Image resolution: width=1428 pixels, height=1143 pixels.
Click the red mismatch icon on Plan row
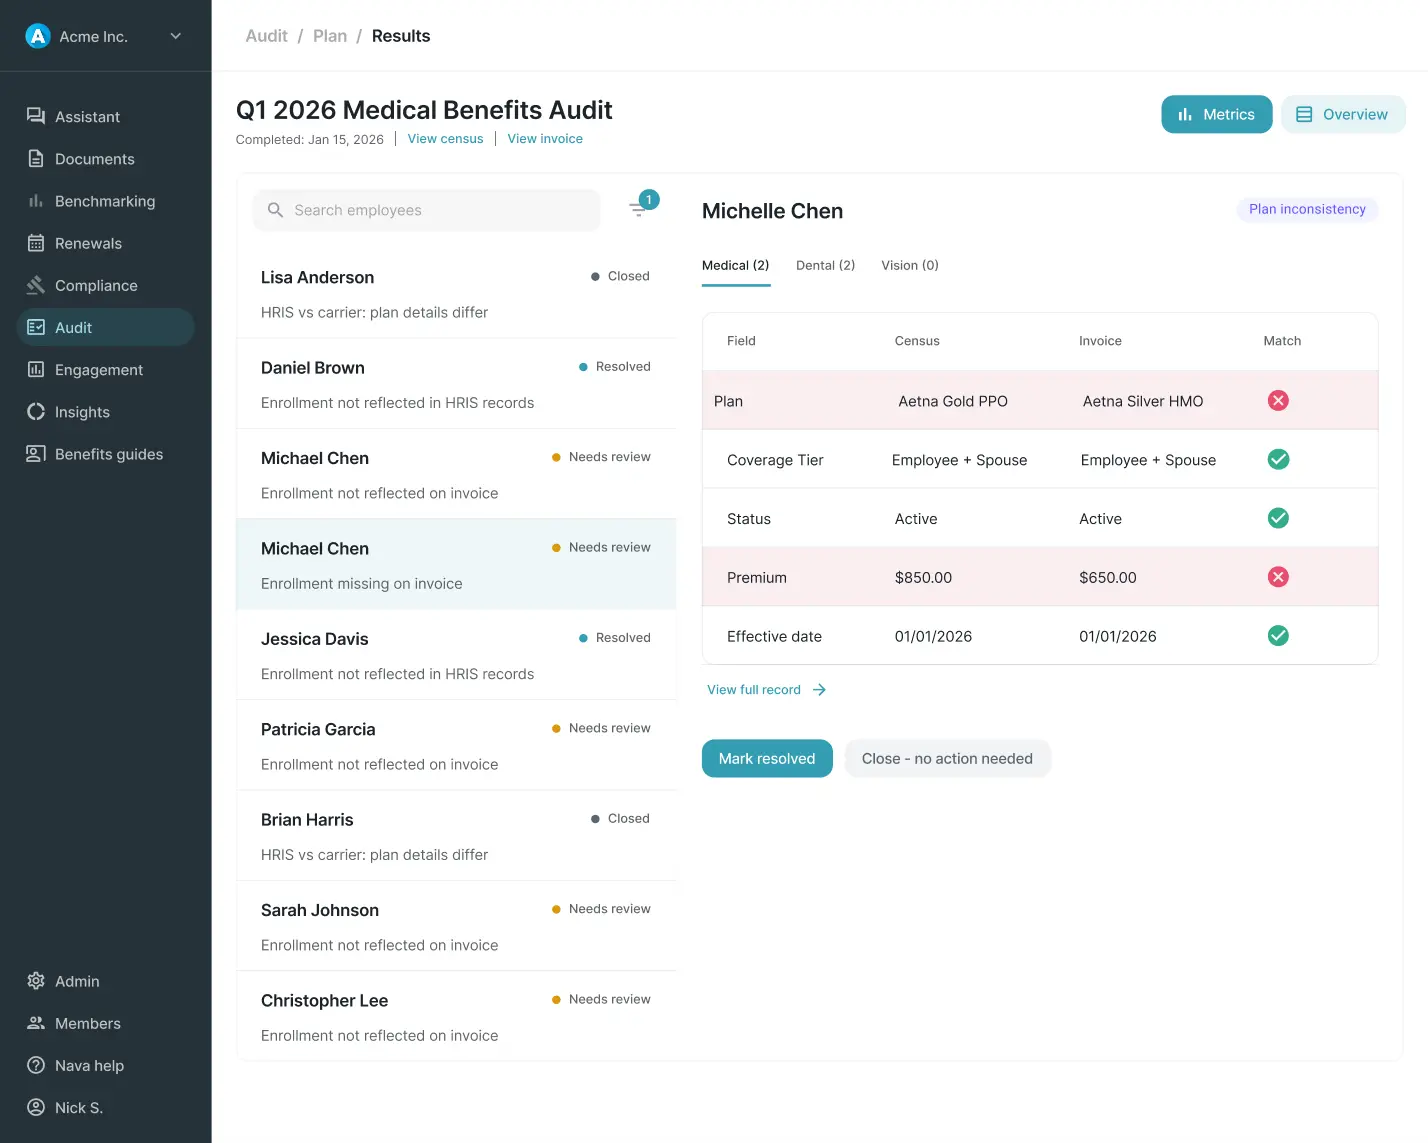(x=1278, y=400)
